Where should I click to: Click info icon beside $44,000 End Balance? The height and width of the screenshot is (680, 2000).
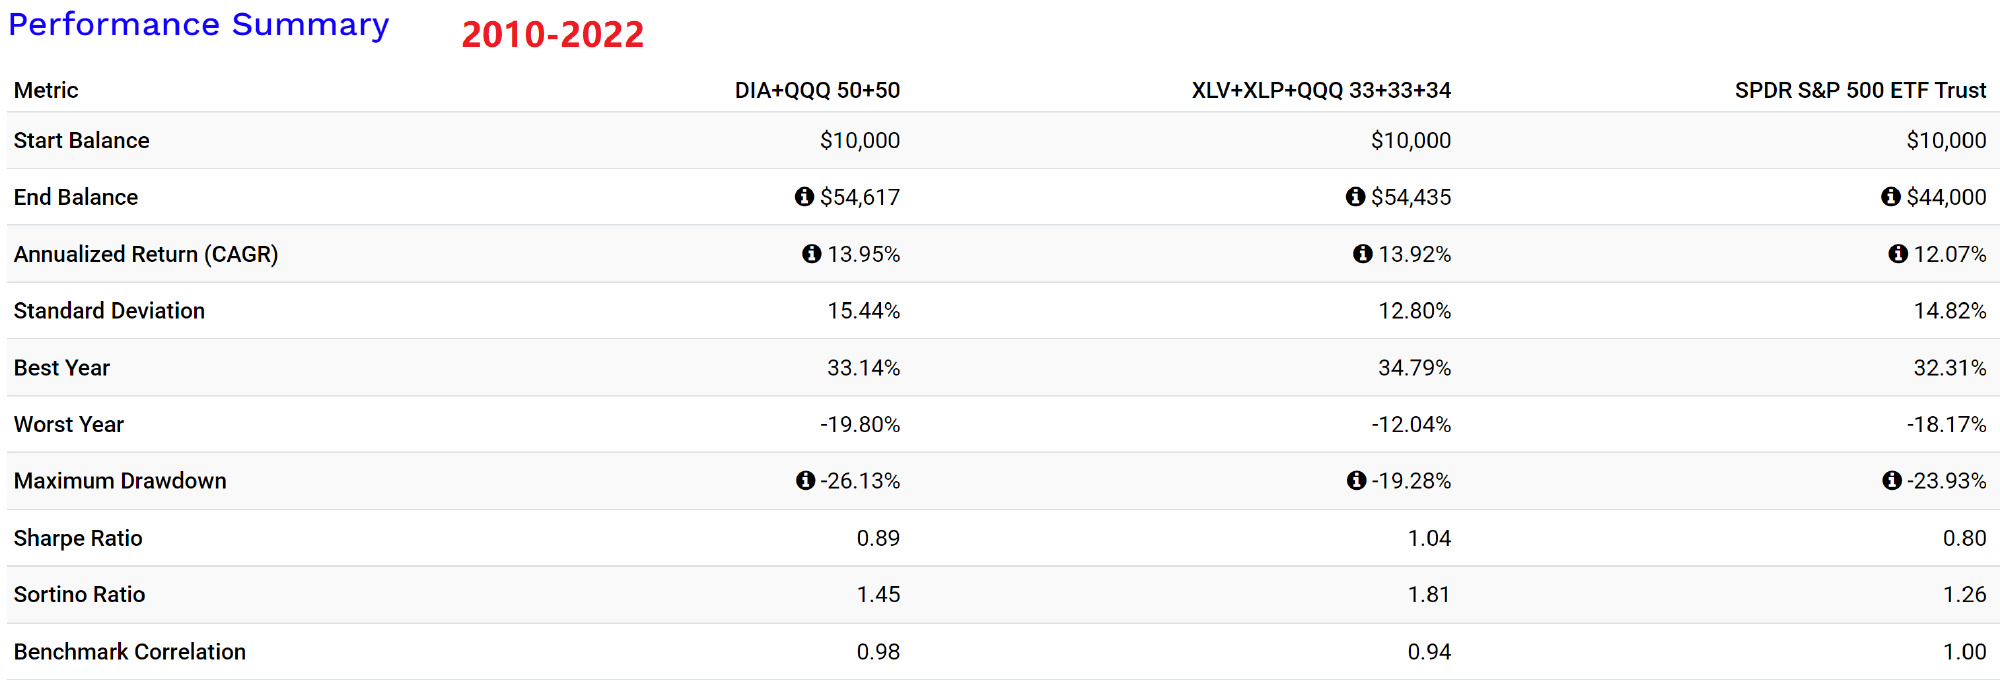click(x=1890, y=197)
